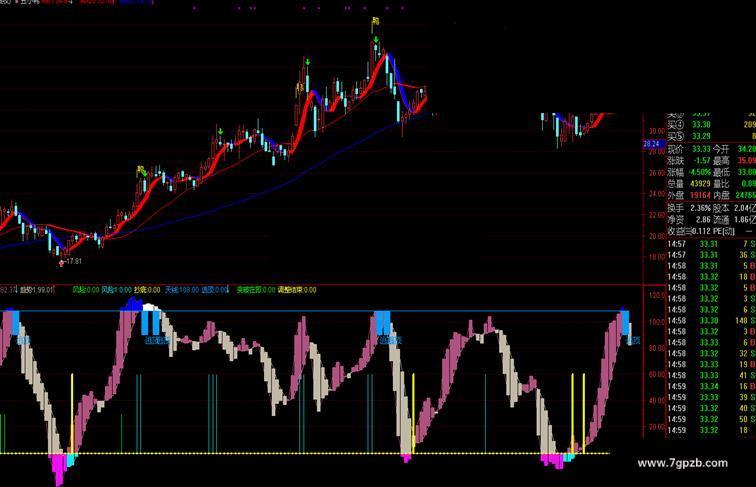This screenshot has width=756, height=487.
Task: Click the 量比 volume ratio field
Action: click(x=734, y=184)
